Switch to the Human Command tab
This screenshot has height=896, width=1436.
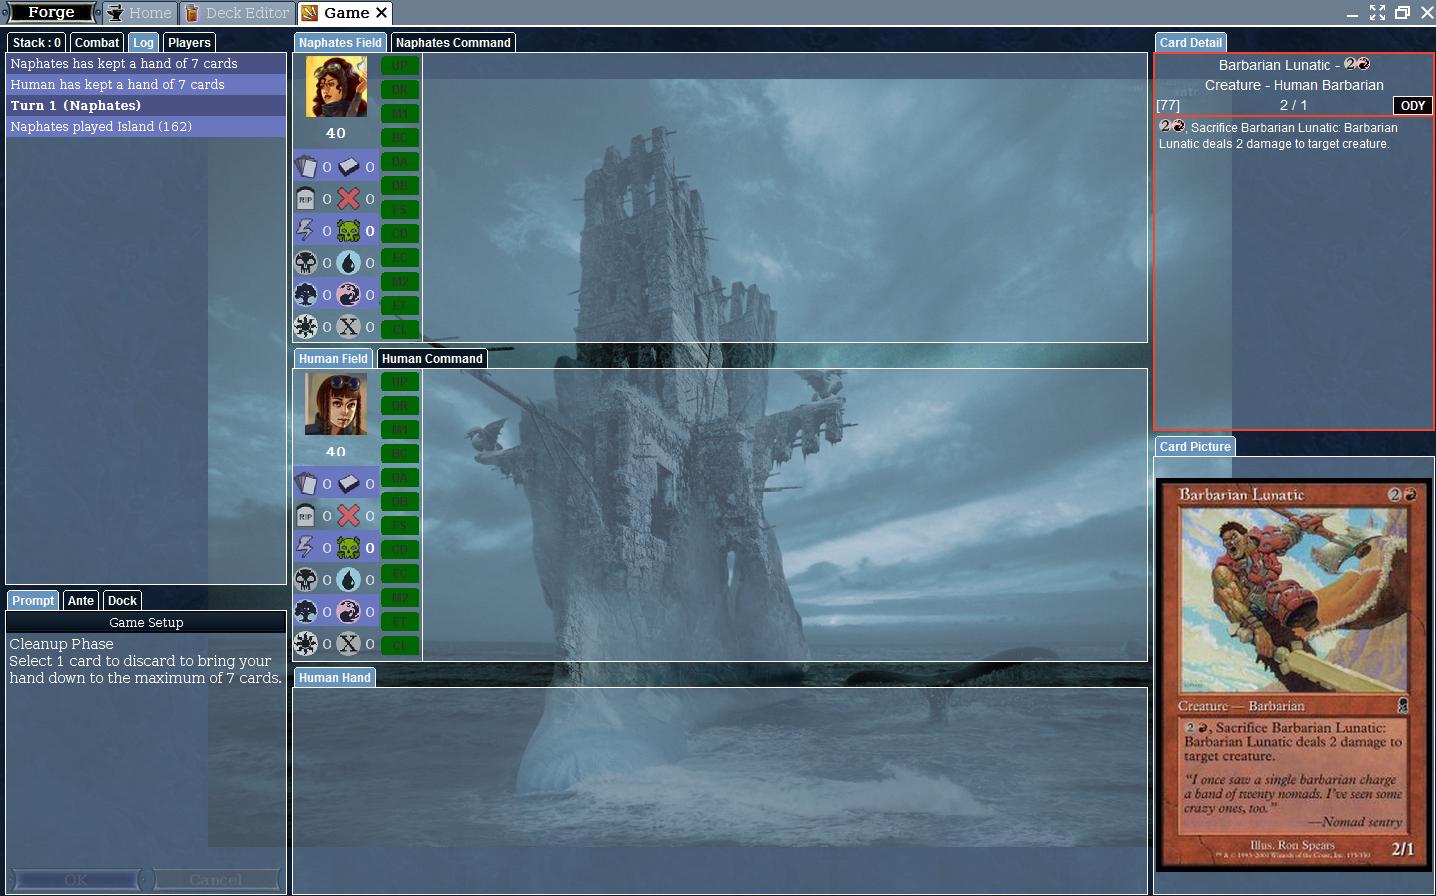point(432,359)
